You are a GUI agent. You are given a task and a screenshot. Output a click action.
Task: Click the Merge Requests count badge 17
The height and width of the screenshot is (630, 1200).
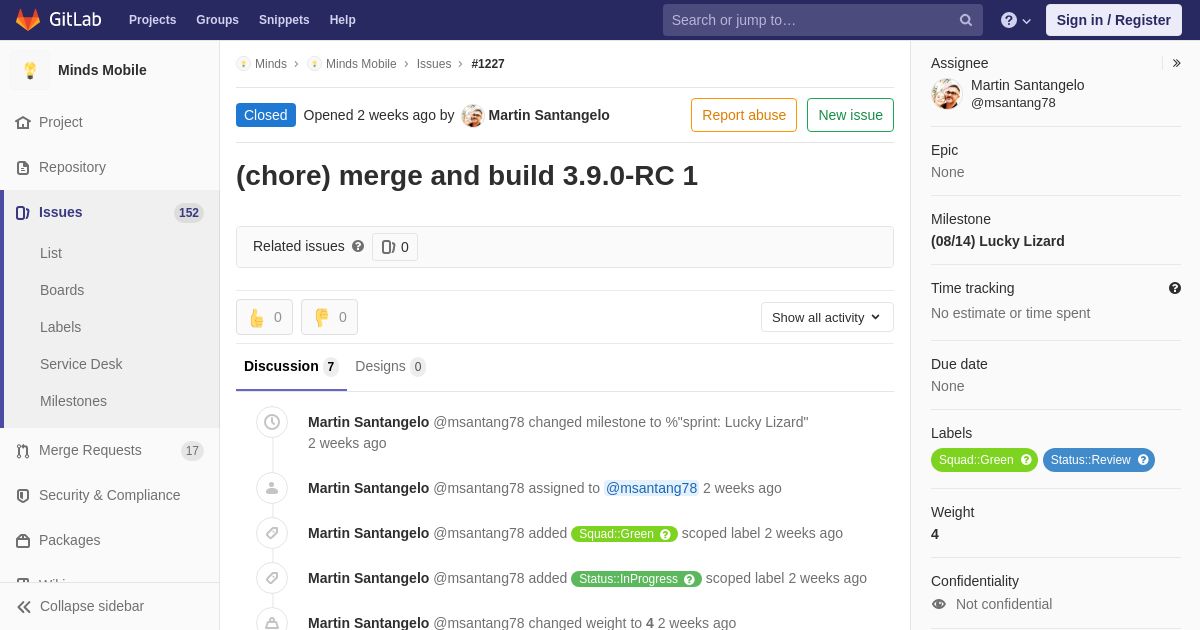point(192,451)
